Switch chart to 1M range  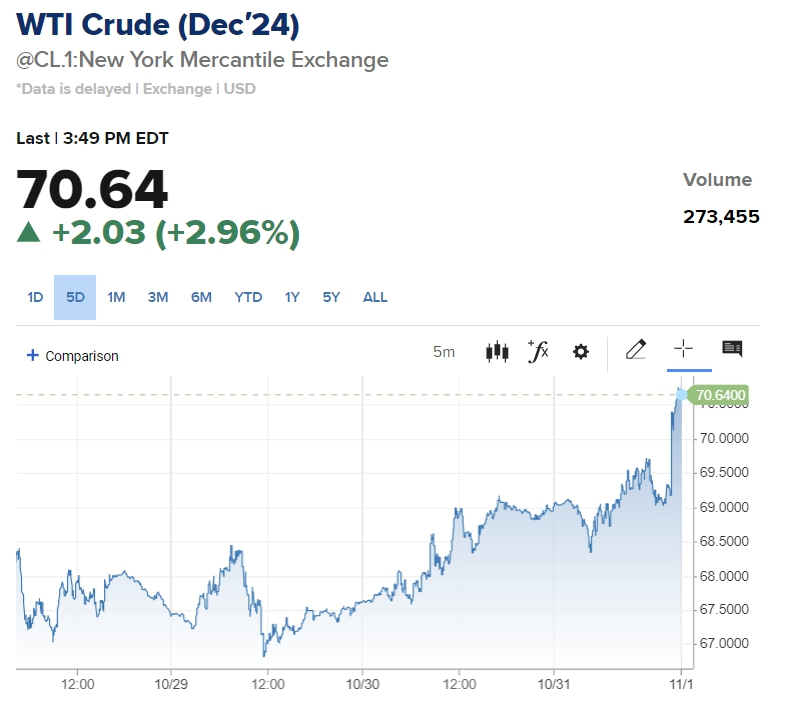[x=116, y=297]
